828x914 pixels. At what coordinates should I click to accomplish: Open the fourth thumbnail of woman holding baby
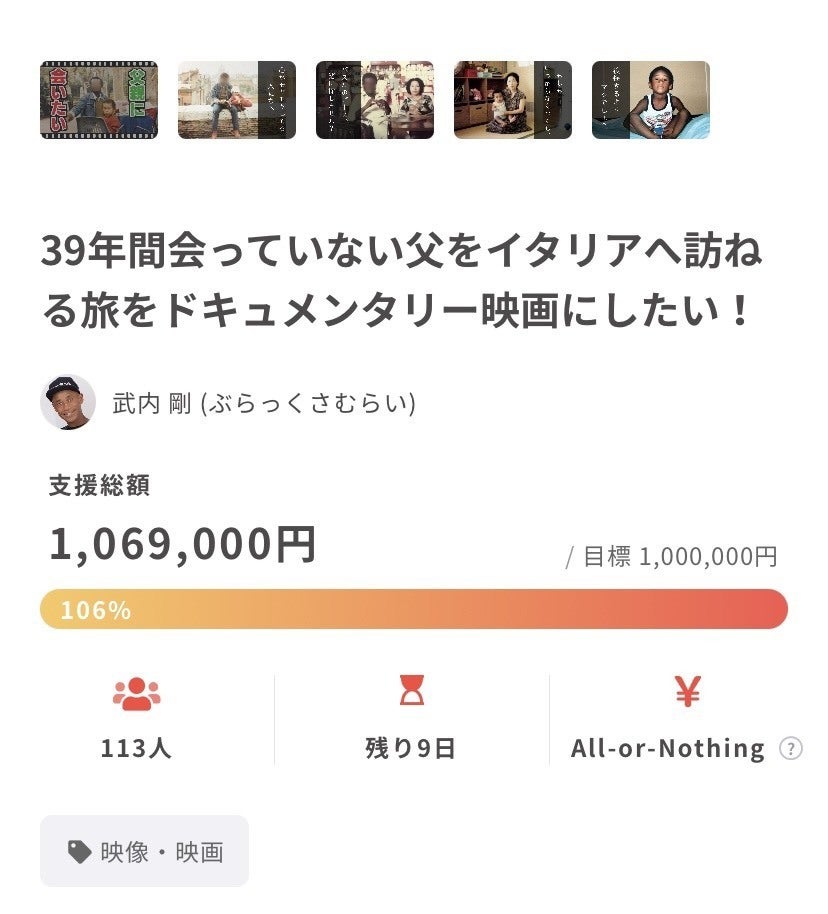click(x=513, y=100)
